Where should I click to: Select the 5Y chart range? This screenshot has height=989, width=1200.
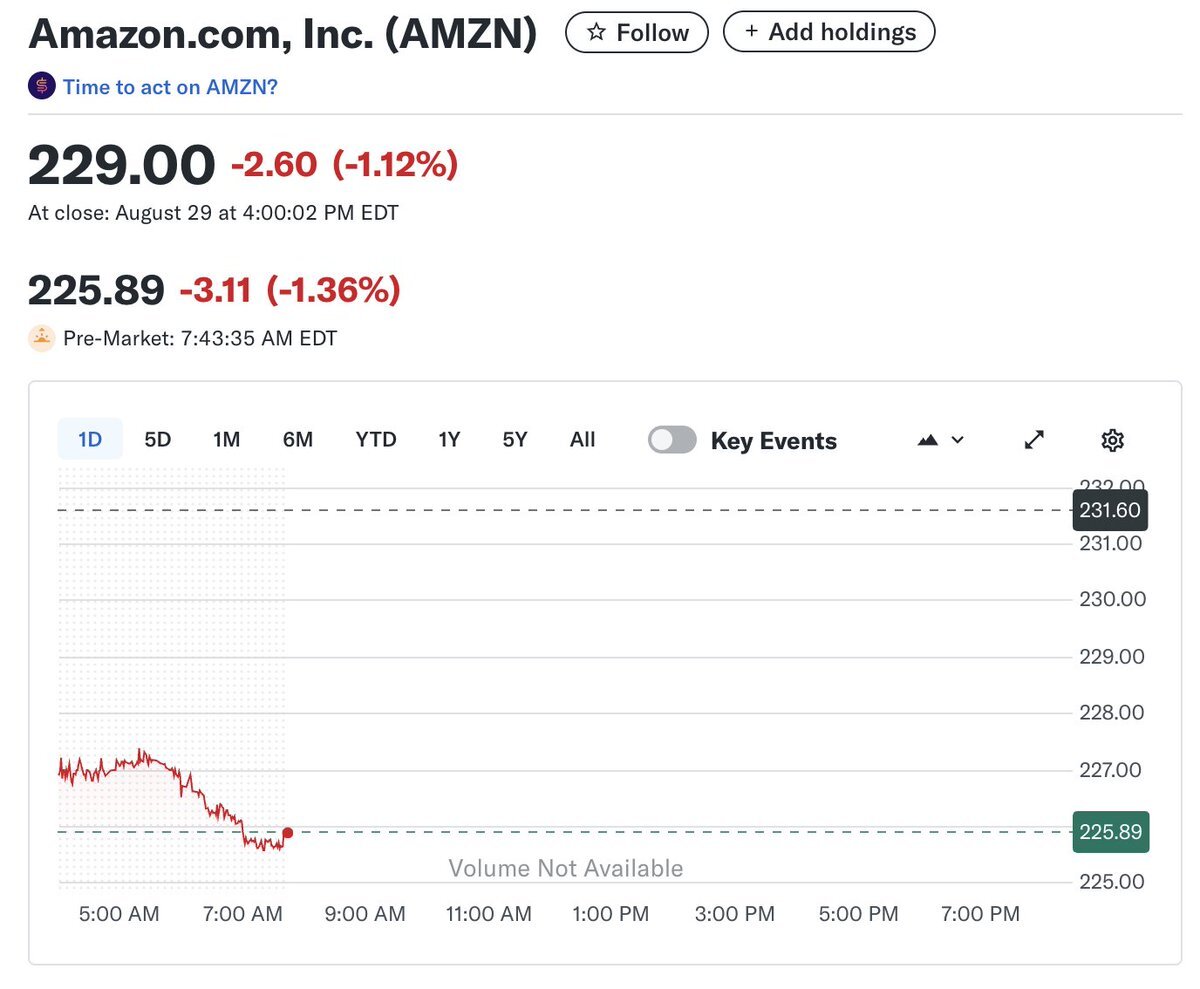point(515,439)
